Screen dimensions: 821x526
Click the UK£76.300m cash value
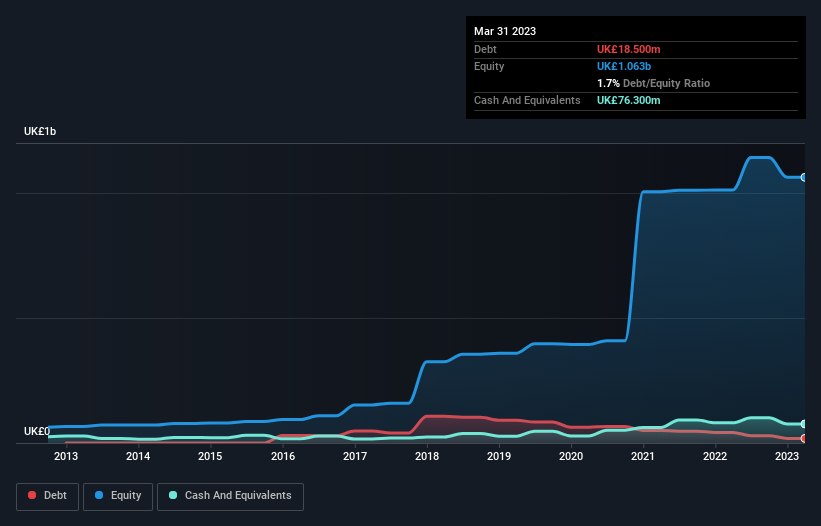(x=628, y=100)
